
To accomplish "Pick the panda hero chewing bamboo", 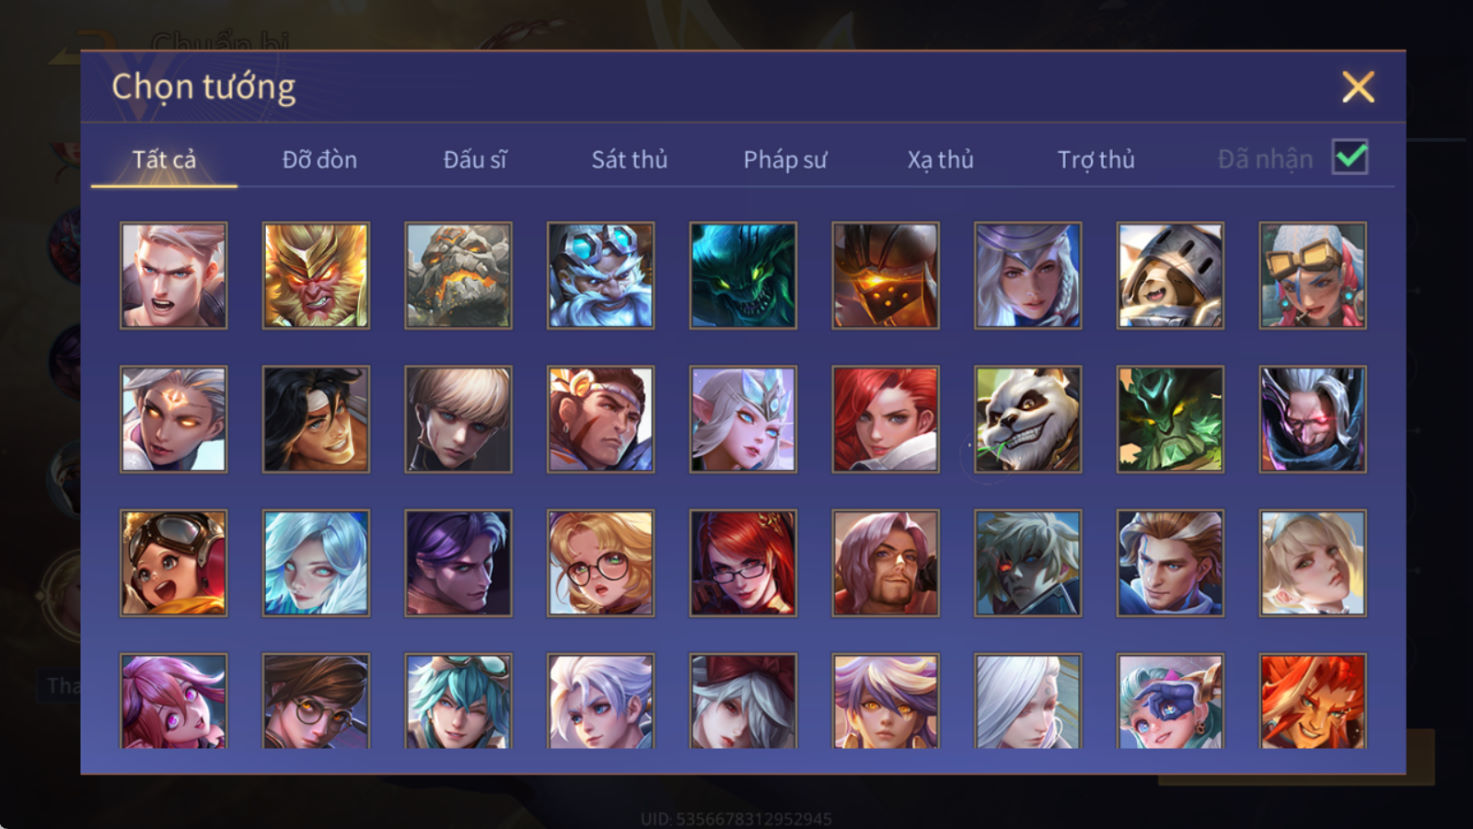I will tap(1028, 419).
